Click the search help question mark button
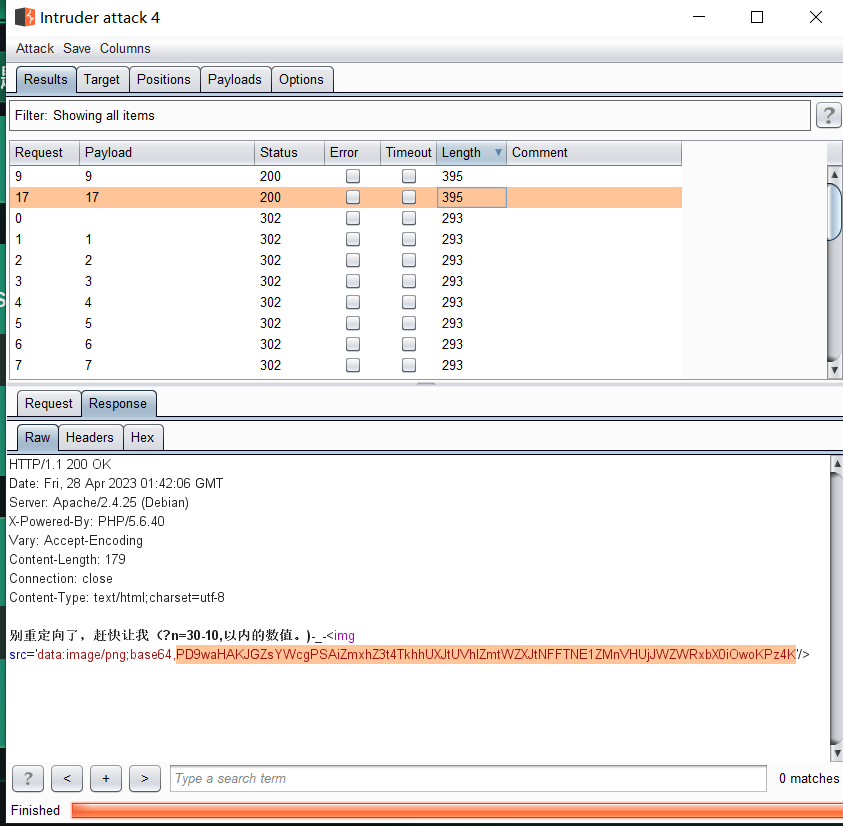The height and width of the screenshot is (826, 843). pyautogui.click(x=27, y=778)
